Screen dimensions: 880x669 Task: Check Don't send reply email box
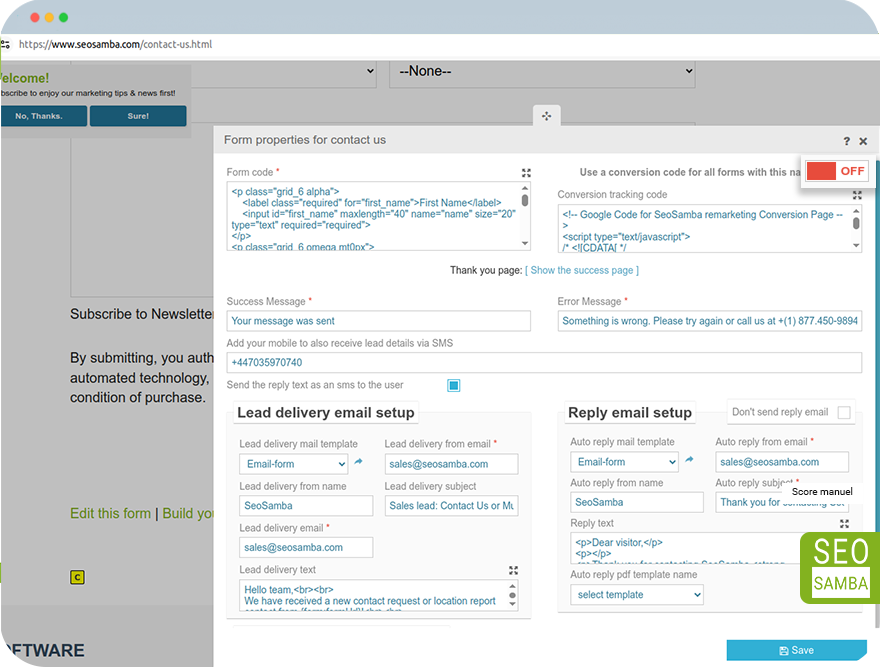tap(844, 413)
